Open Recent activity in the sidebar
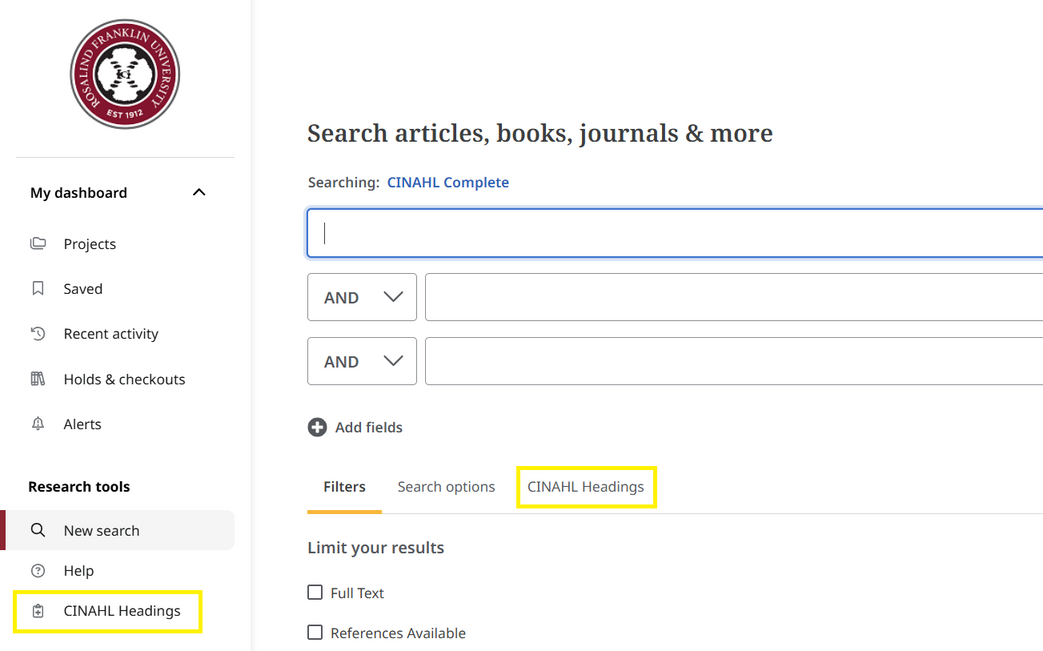 pyautogui.click(x=111, y=334)
